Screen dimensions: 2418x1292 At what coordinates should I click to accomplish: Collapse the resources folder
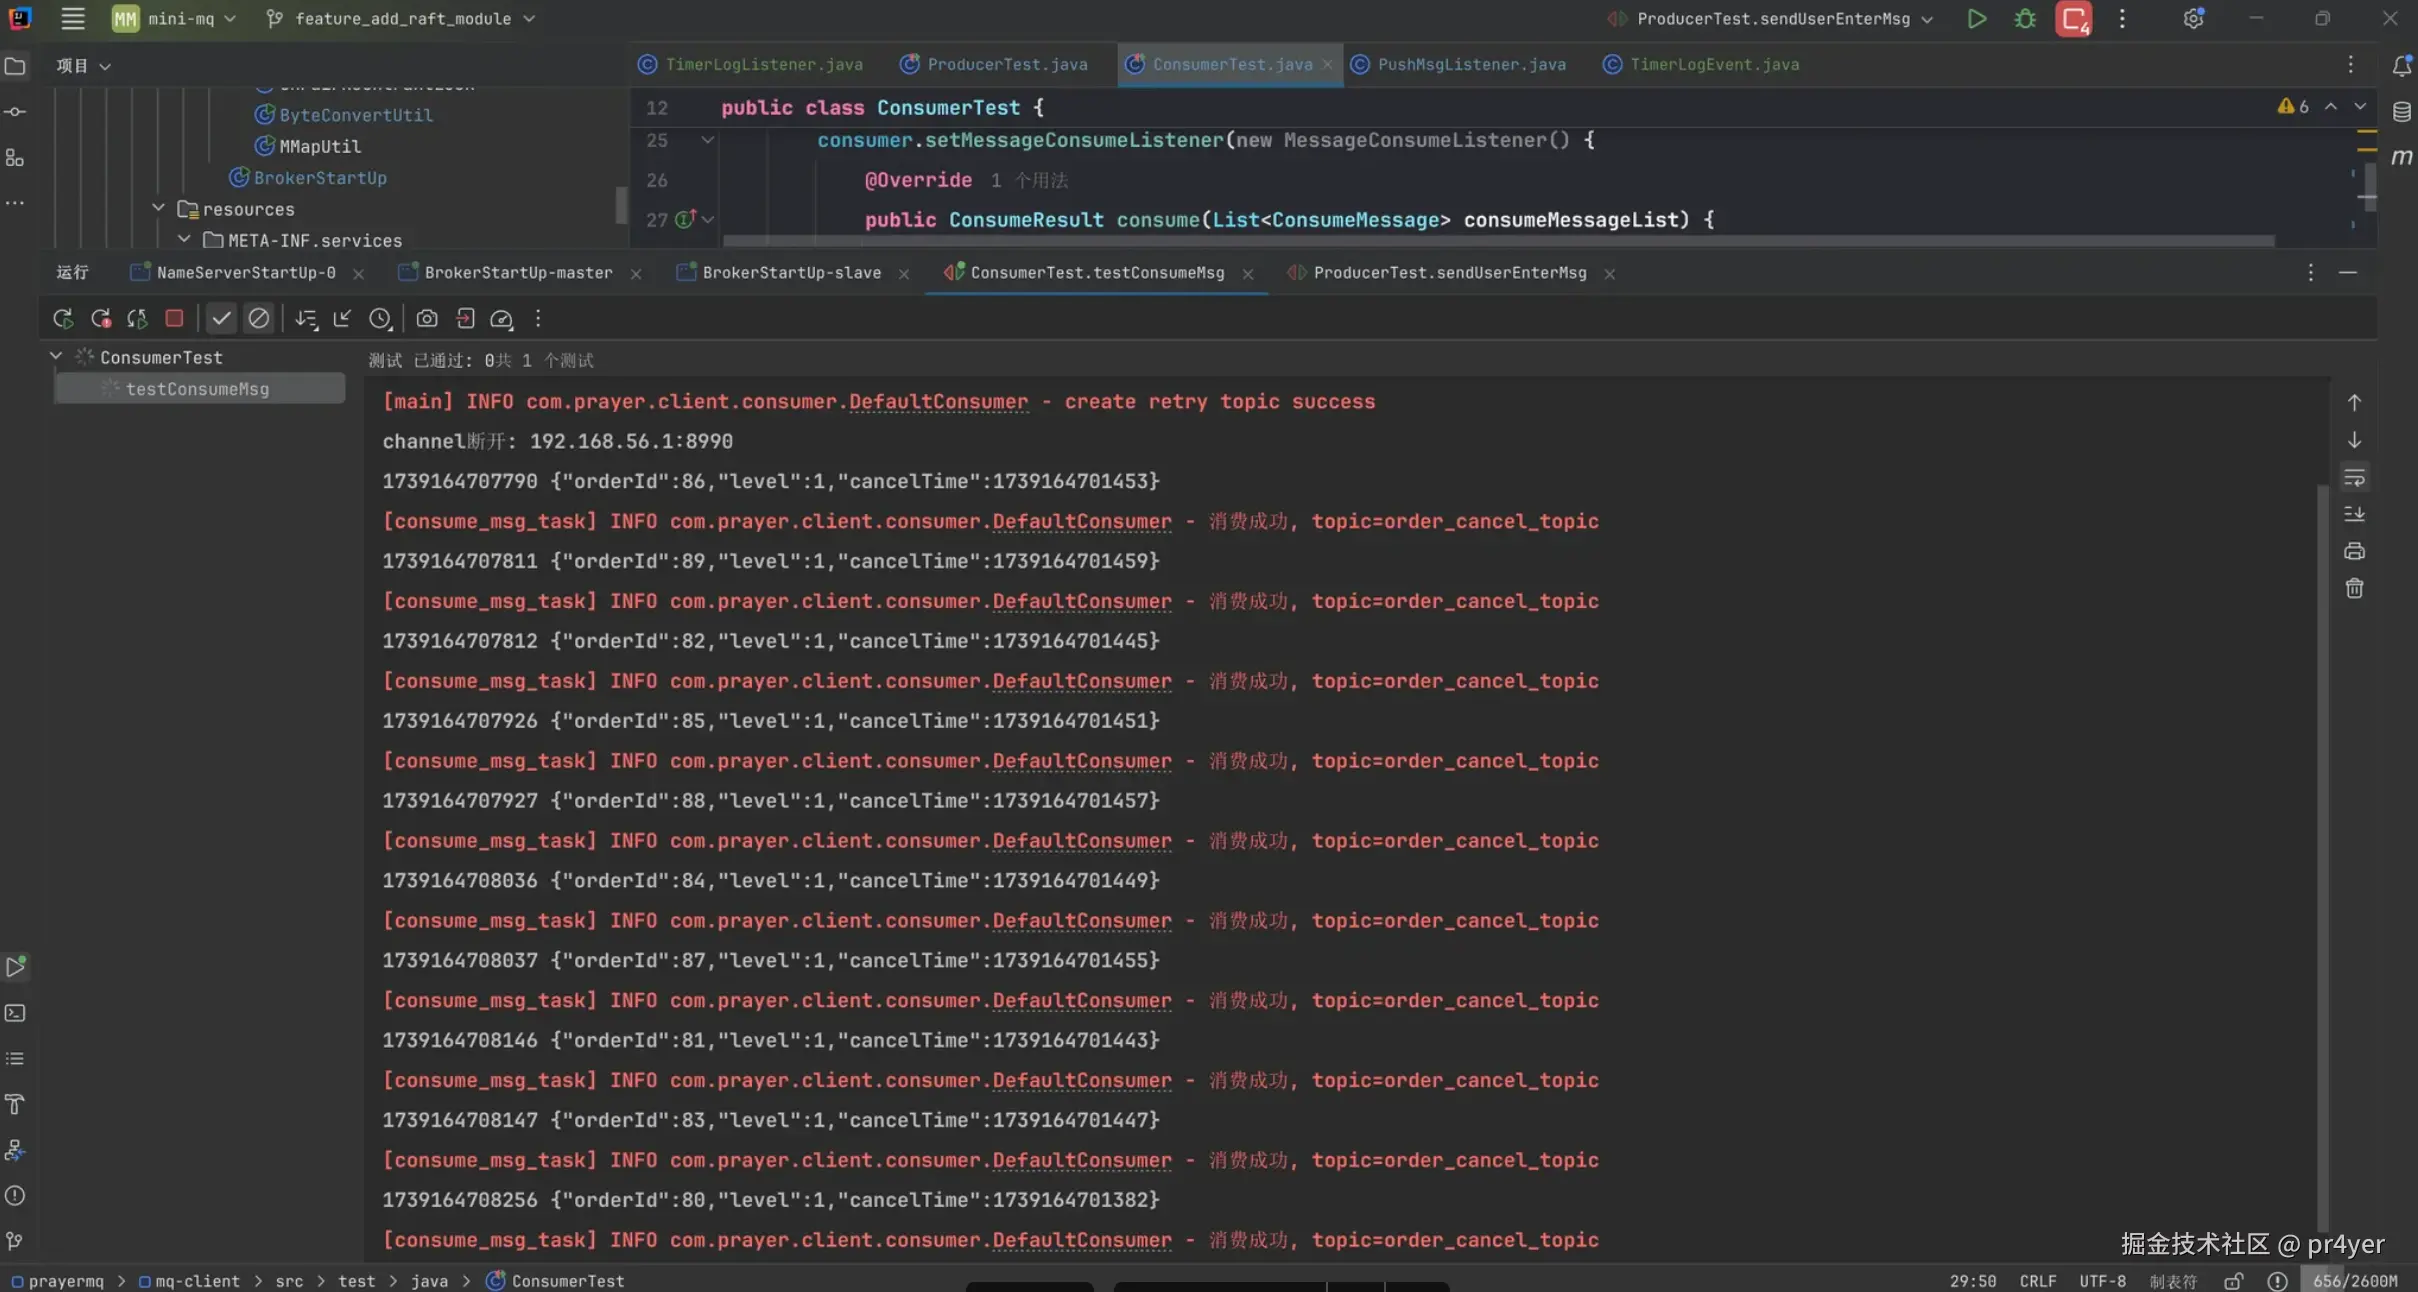coord(158,208)
